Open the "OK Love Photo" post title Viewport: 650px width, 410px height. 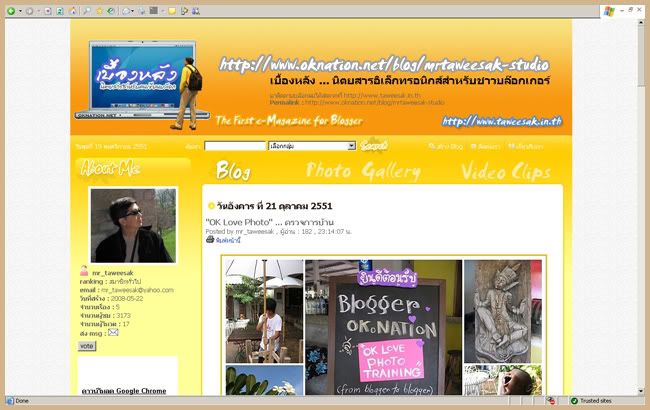[x=269, y=222]
